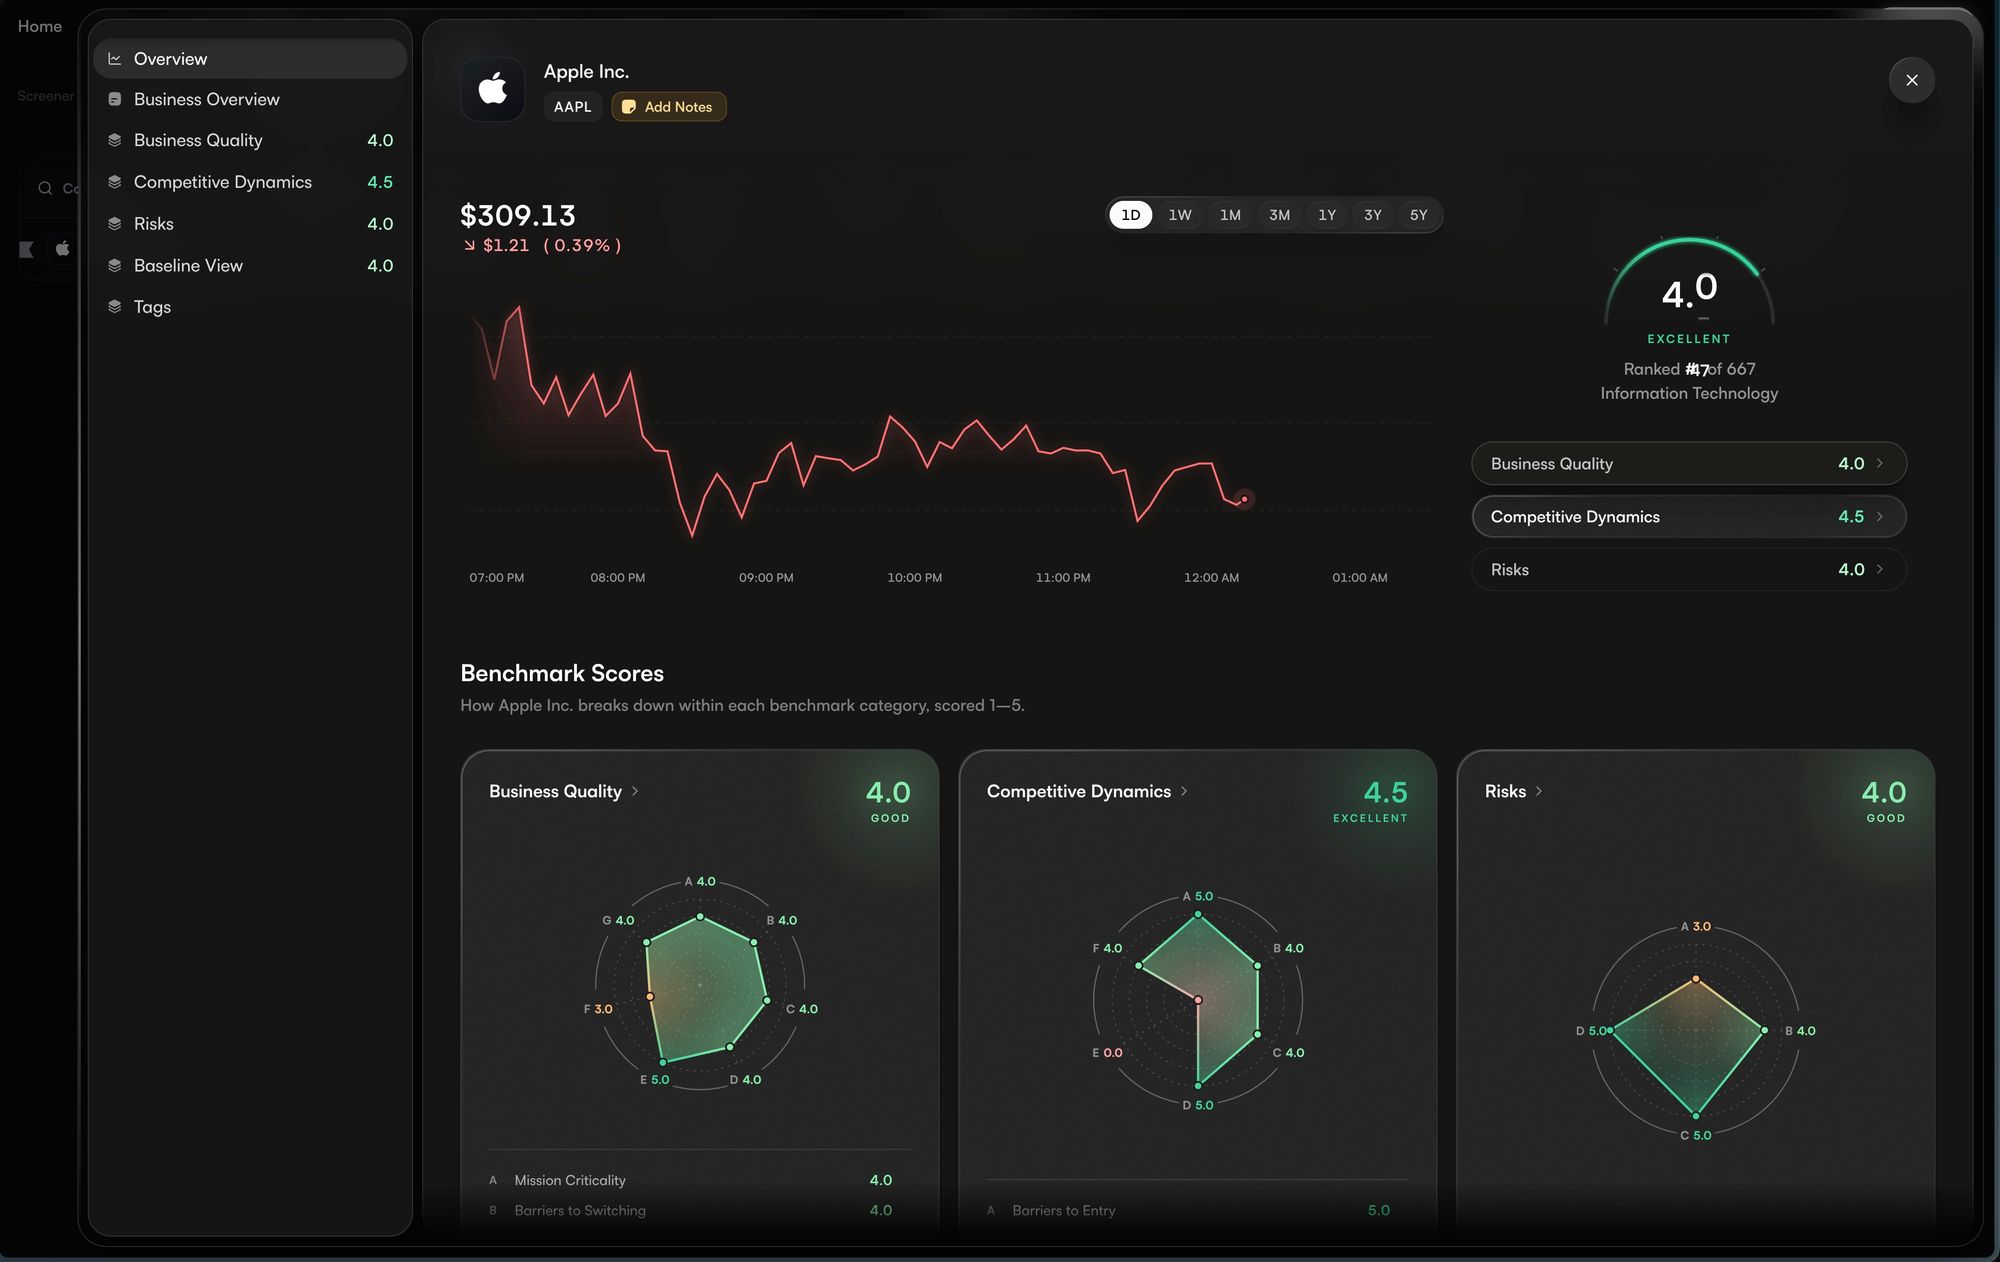Screen dimensions: 2000x1262
Task: Go to Risks in the sidebar
Action: point(250,224)
